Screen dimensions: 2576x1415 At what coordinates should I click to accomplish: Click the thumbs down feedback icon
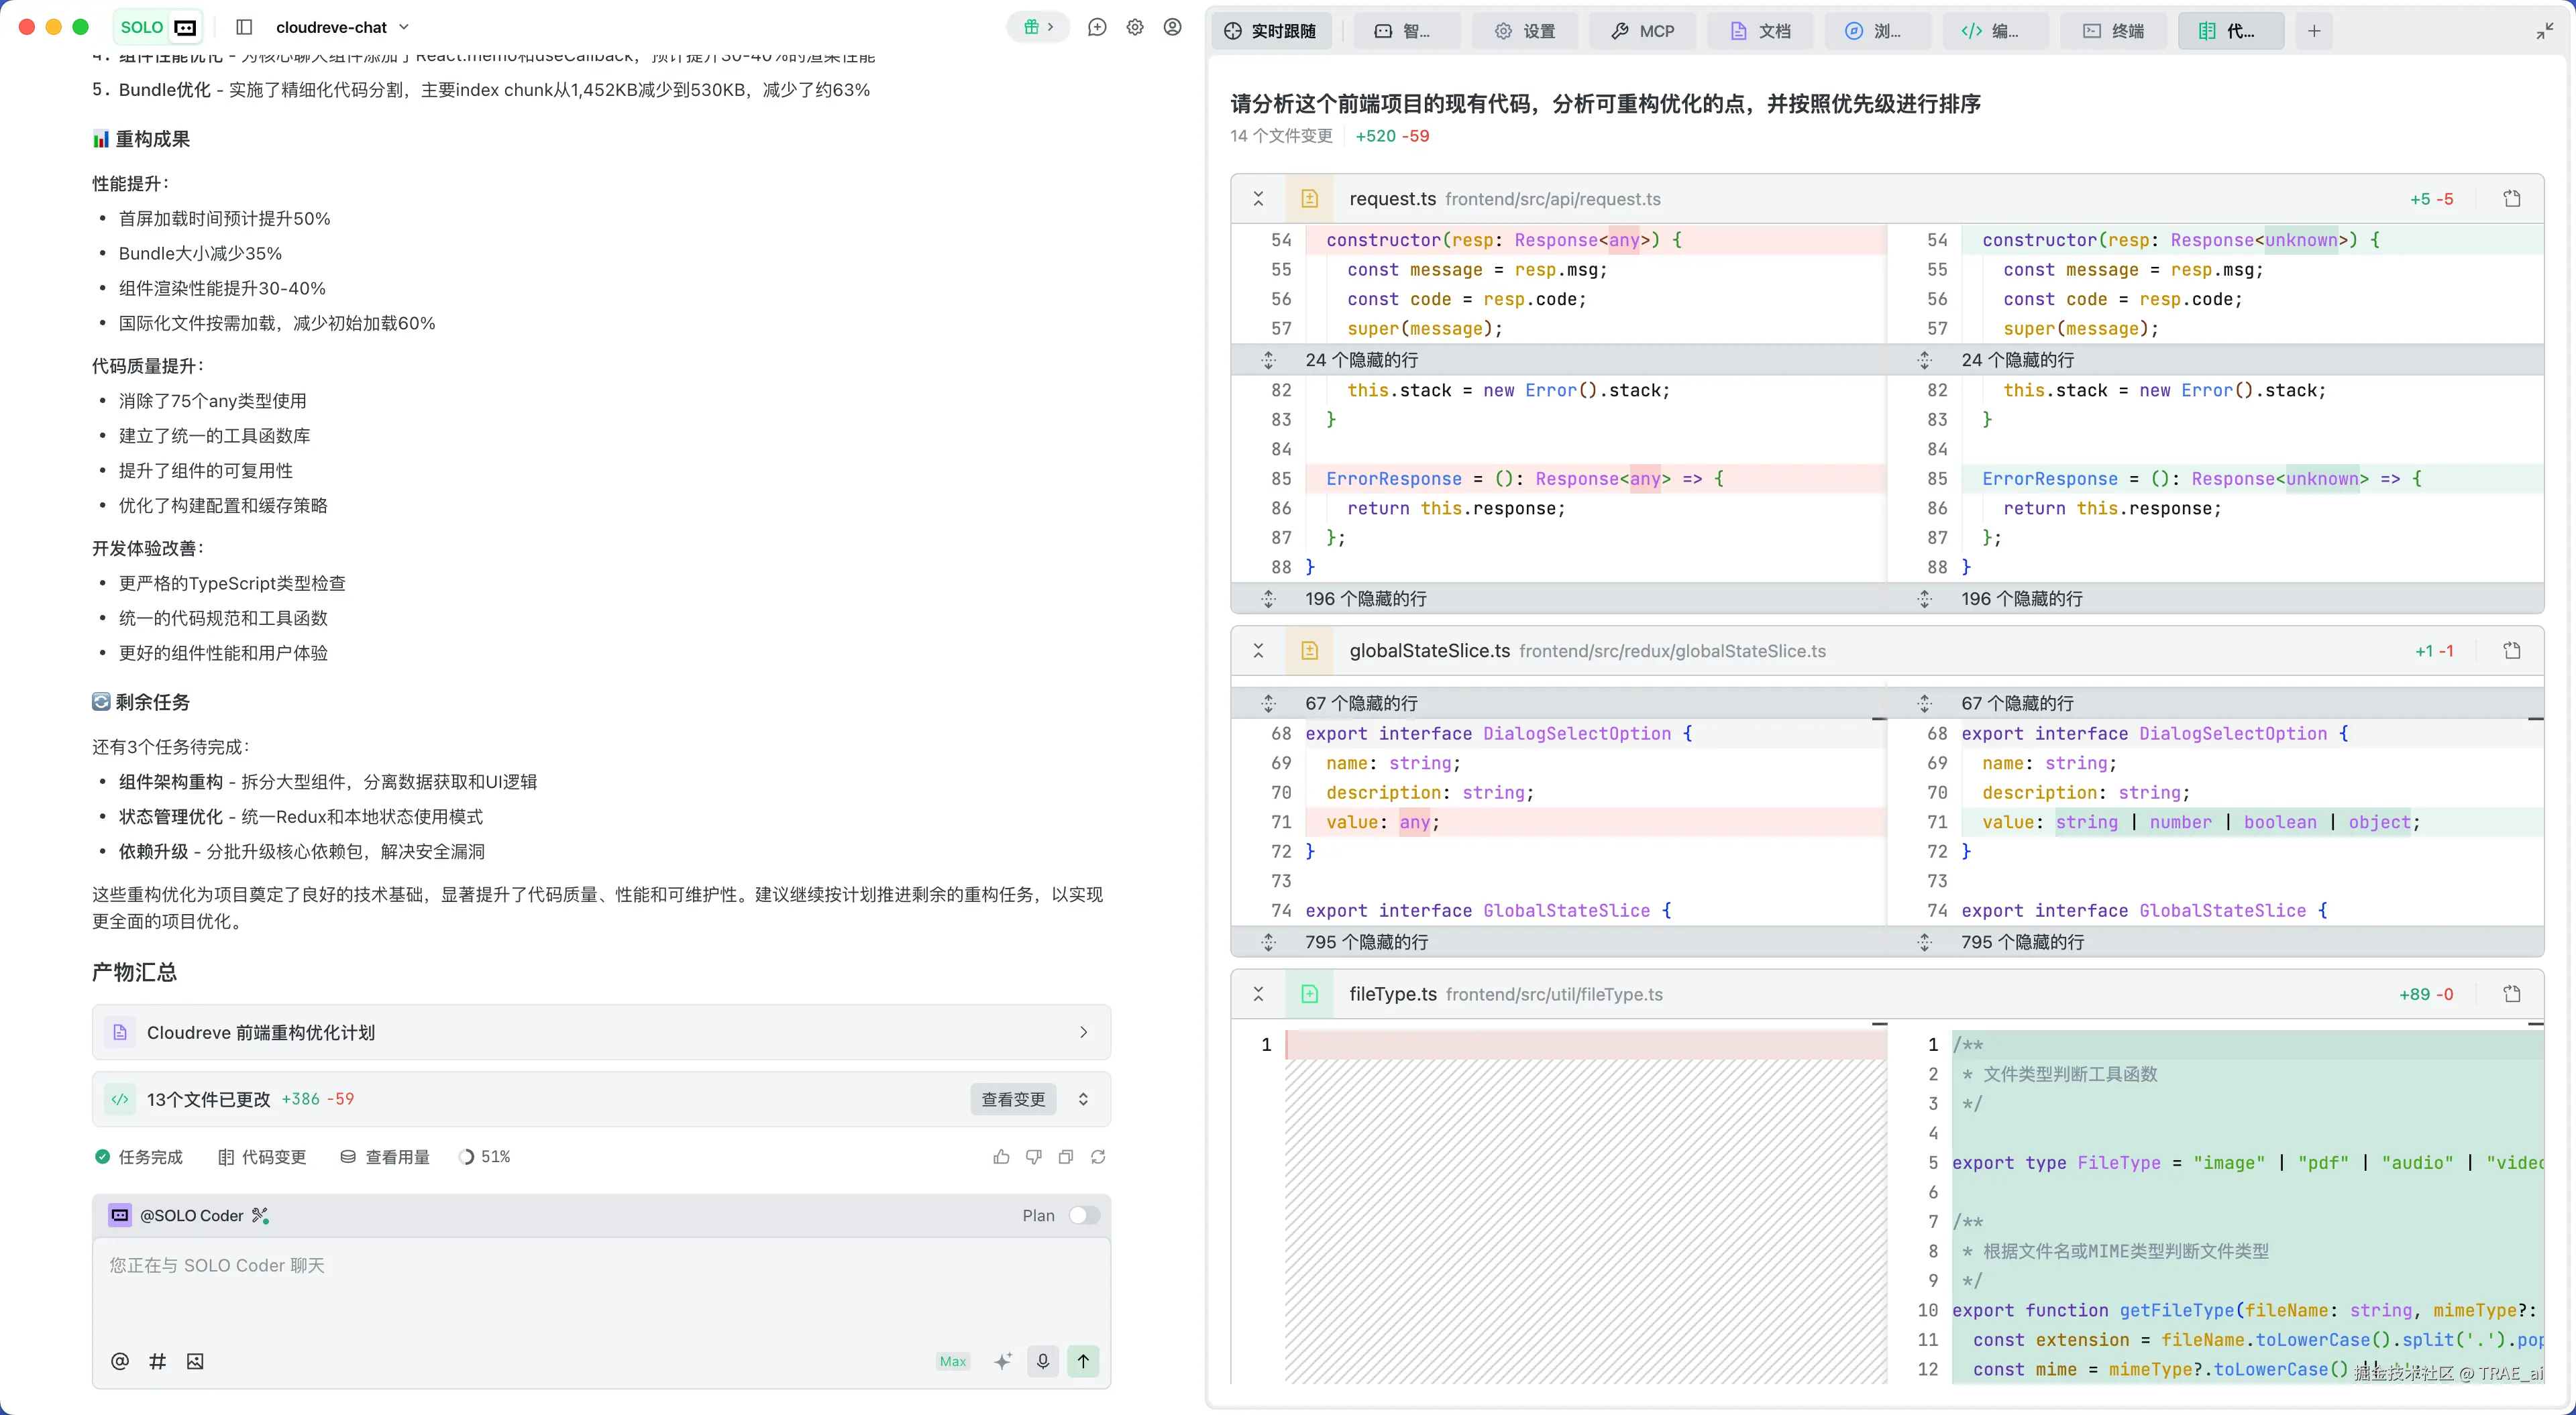tap(1034, 1157)
